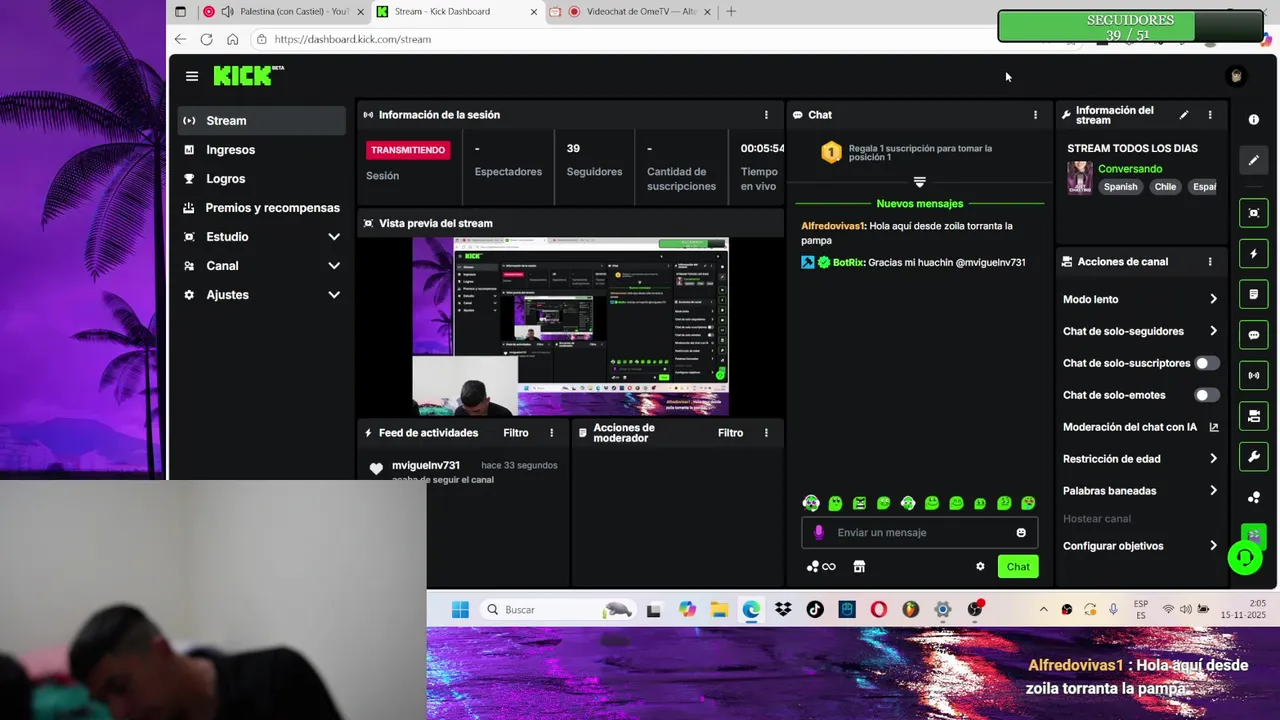Edit stream information with the pencil icon
Viewport: 1280px width, 720px height.
click(x=1184, y=115)
